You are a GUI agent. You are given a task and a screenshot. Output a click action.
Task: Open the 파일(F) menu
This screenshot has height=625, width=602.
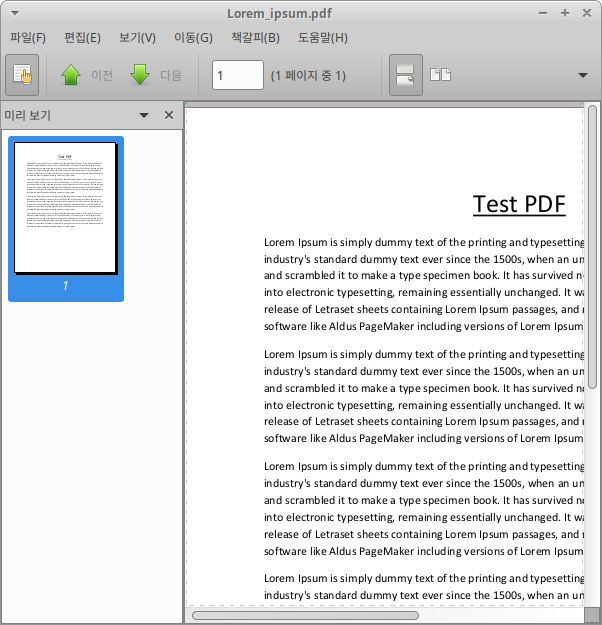28,38
